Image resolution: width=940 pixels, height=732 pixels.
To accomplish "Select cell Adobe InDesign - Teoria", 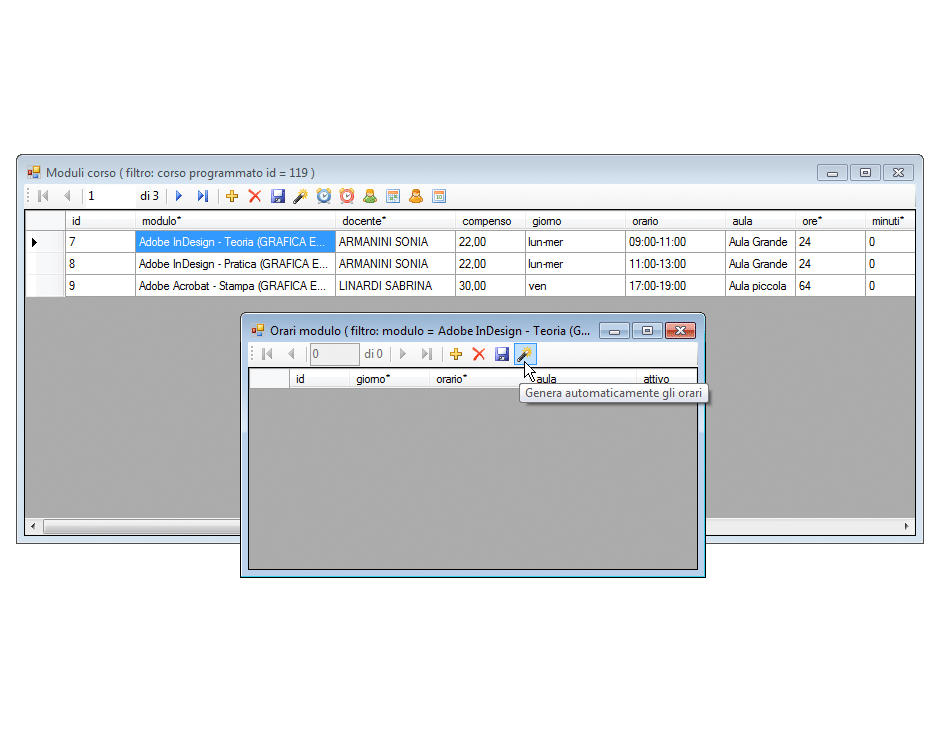I will coord(235,242).
